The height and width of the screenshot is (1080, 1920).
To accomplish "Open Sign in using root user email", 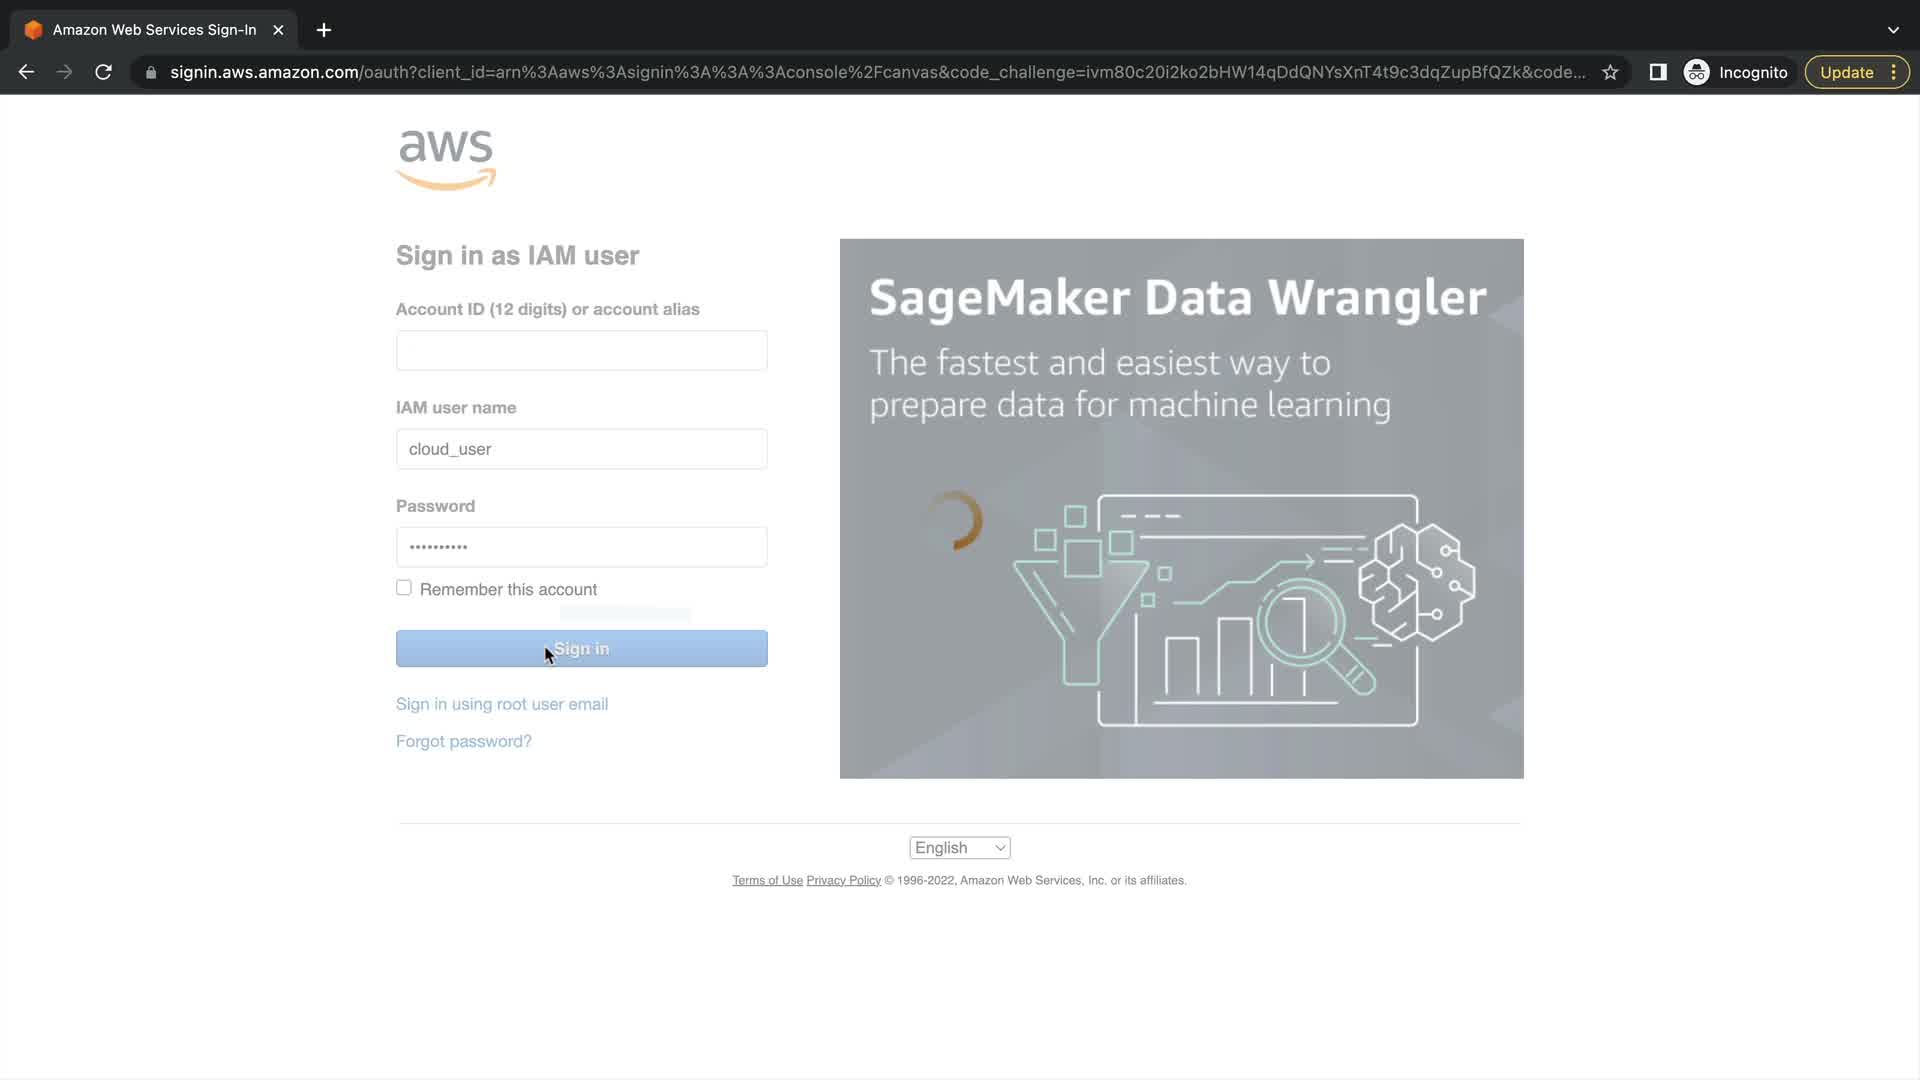I will 502,704.
